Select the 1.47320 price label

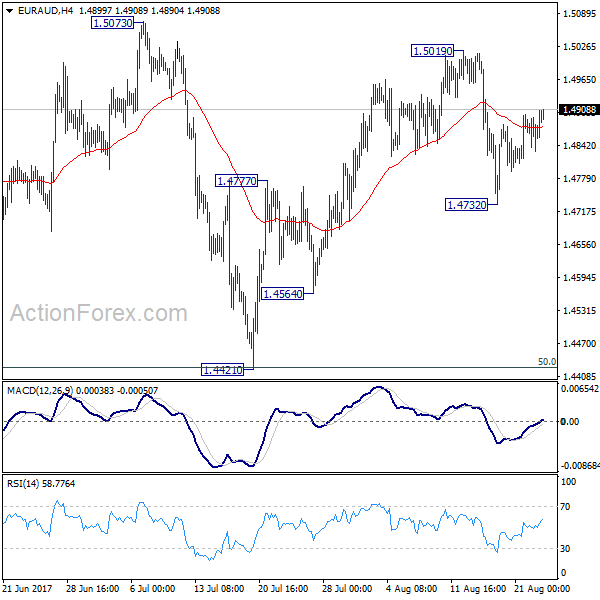click(x=466, y=205)
